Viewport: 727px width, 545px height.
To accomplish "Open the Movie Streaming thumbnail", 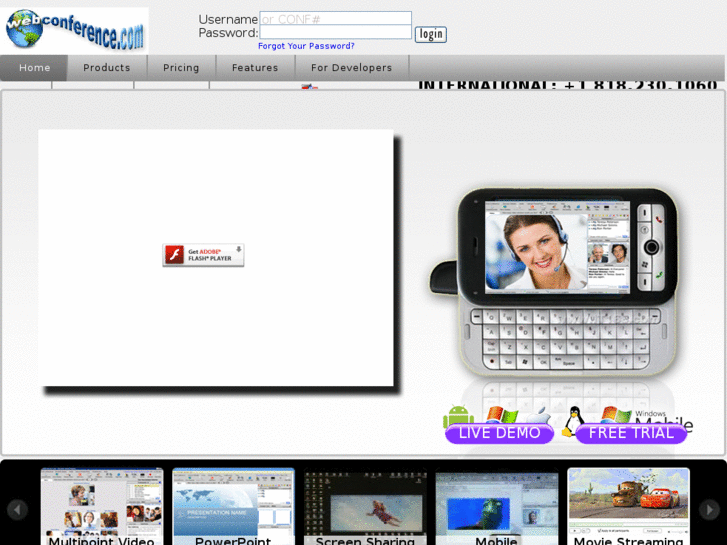I will (628, 506).
